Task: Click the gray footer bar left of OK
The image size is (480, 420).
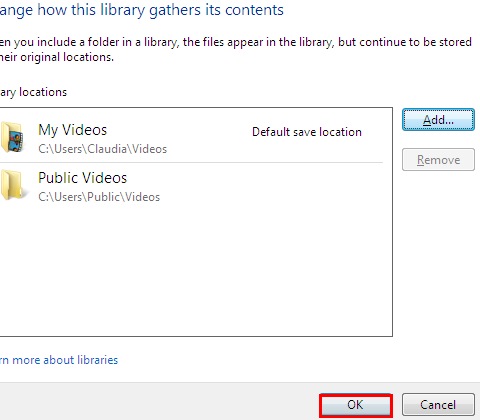Action: pyautogui.click(x=157, y=402)
